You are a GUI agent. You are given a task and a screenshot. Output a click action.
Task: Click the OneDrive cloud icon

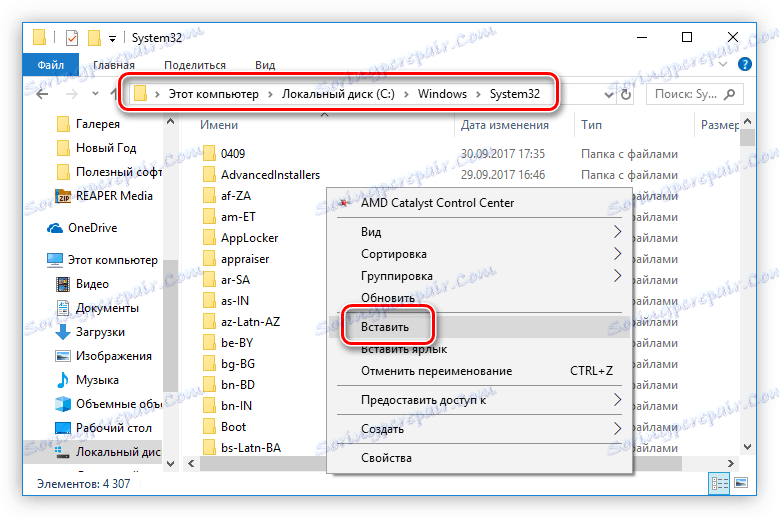coord(55,228)
